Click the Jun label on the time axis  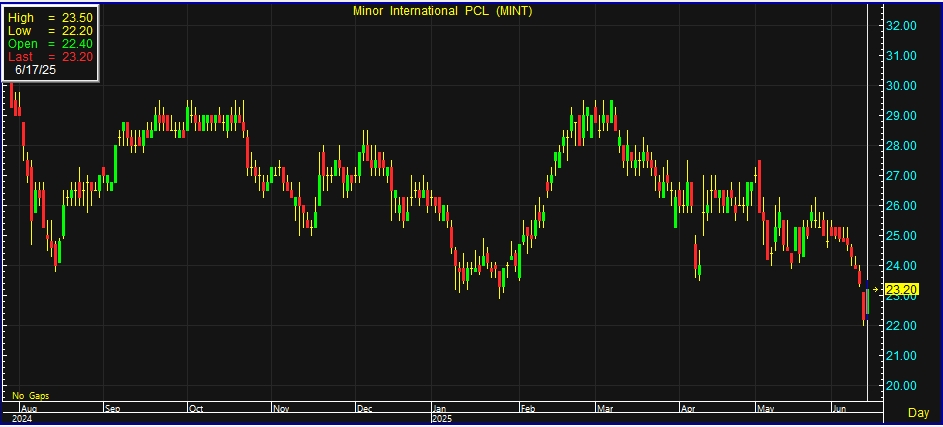[841, 409]
